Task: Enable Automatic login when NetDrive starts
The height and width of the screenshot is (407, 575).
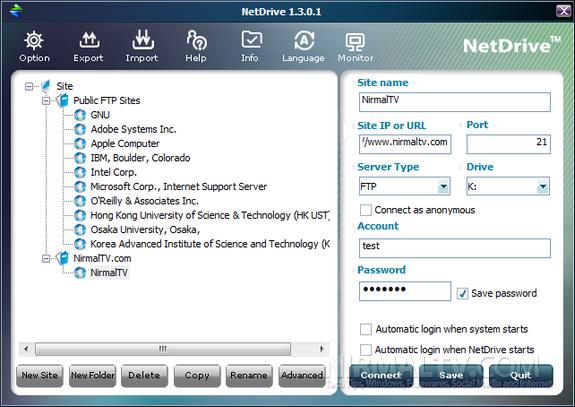Action: tap(366, 350)
